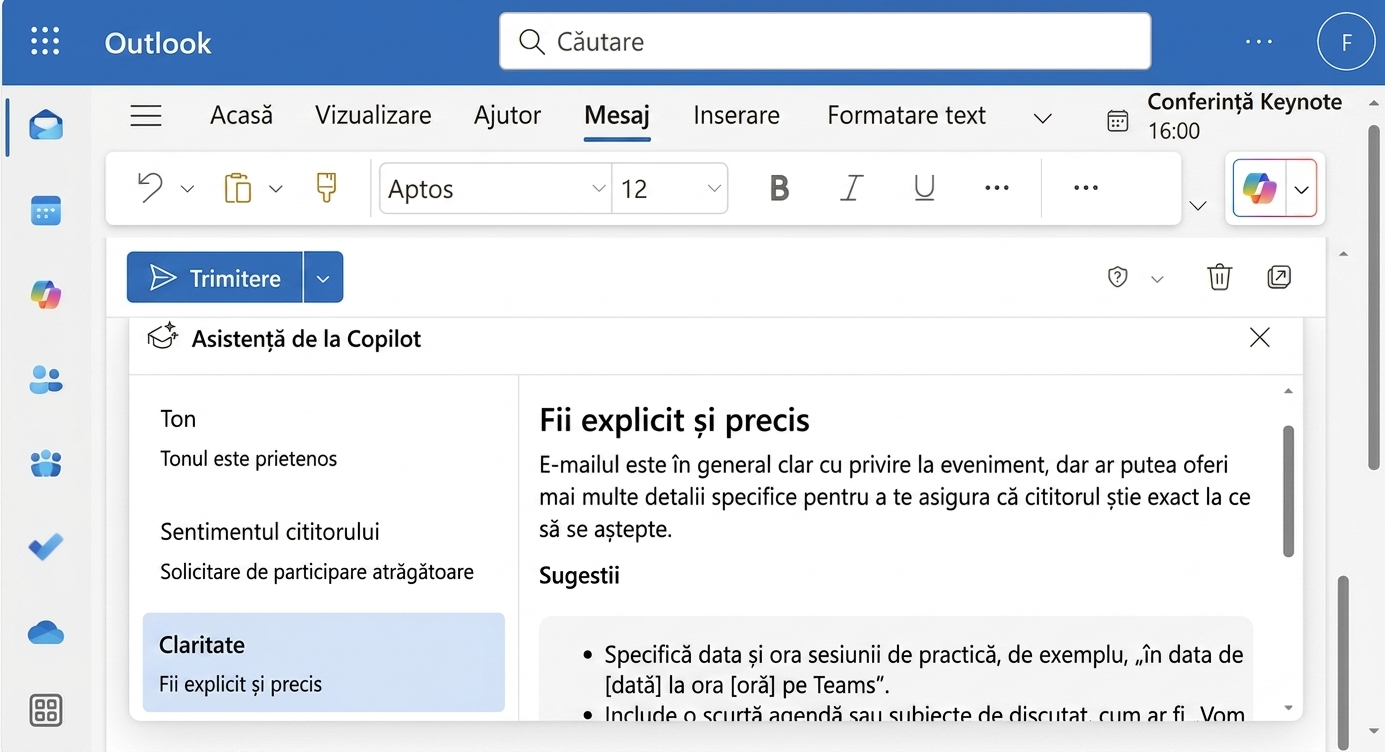The image size is (1385, 752).
Task: Close the Copilot assistance panel
Action: click(x=1260, y=338)
